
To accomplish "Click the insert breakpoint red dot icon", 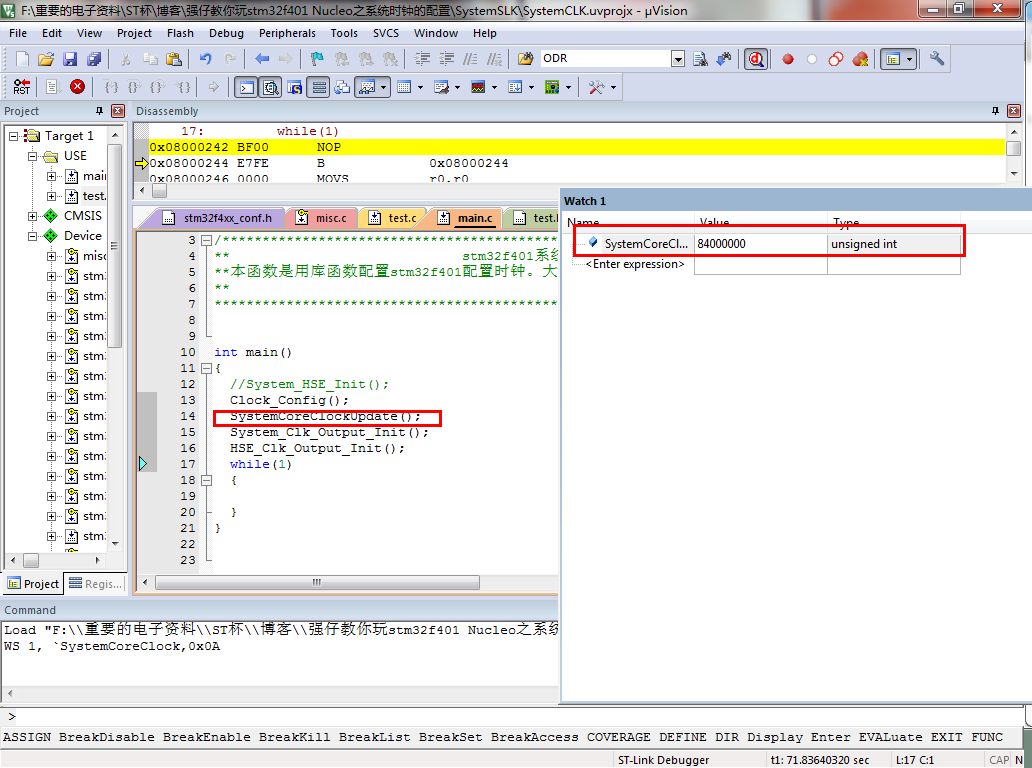I will tap(787, 59).
